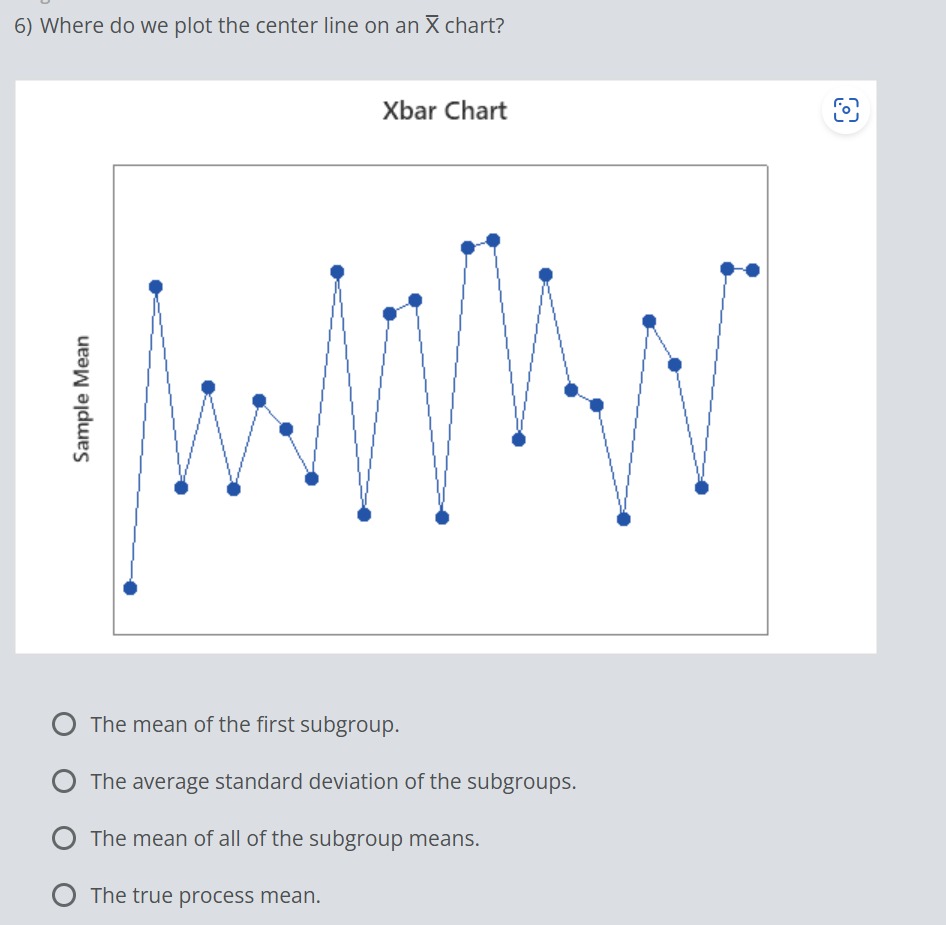The height and width of the screenshot is (925, 946).
Task: Open the chart enlarge control in the corner
Action: 846,111
